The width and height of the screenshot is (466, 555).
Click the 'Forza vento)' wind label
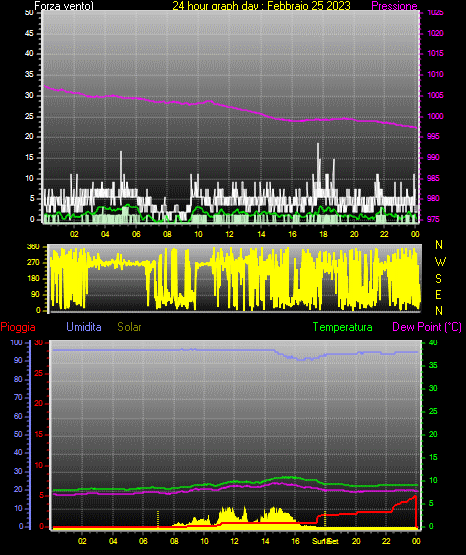click(x=64, y=6)
